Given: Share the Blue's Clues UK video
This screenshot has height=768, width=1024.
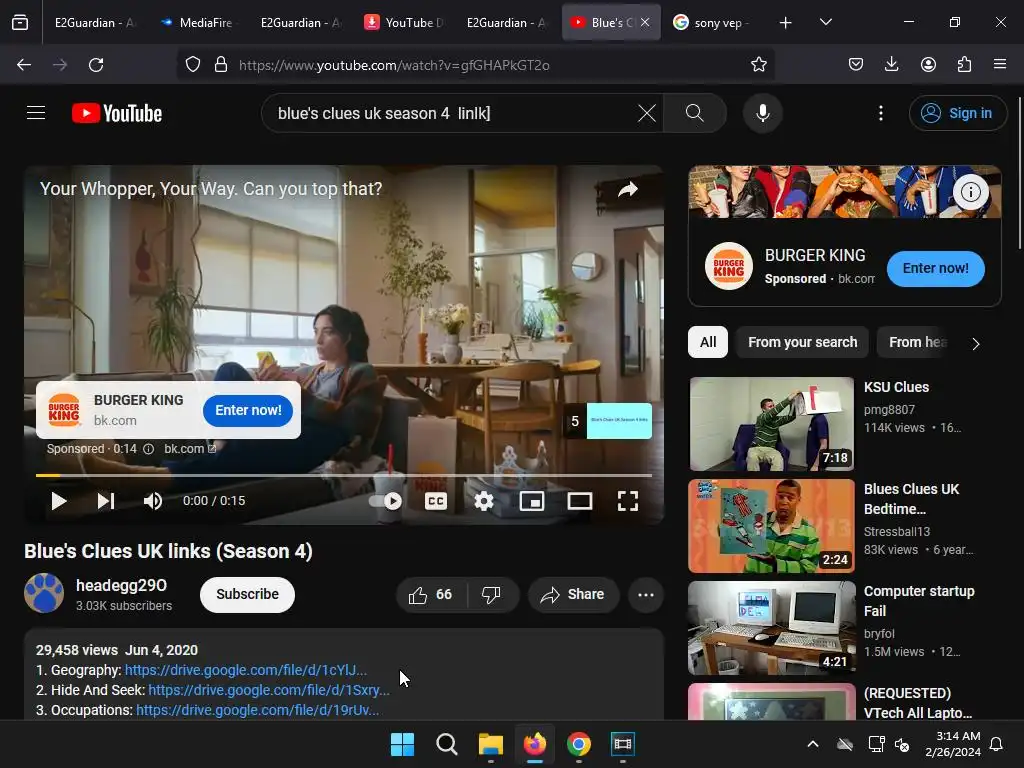Looking at the screenshot, I should coord(573,594).
